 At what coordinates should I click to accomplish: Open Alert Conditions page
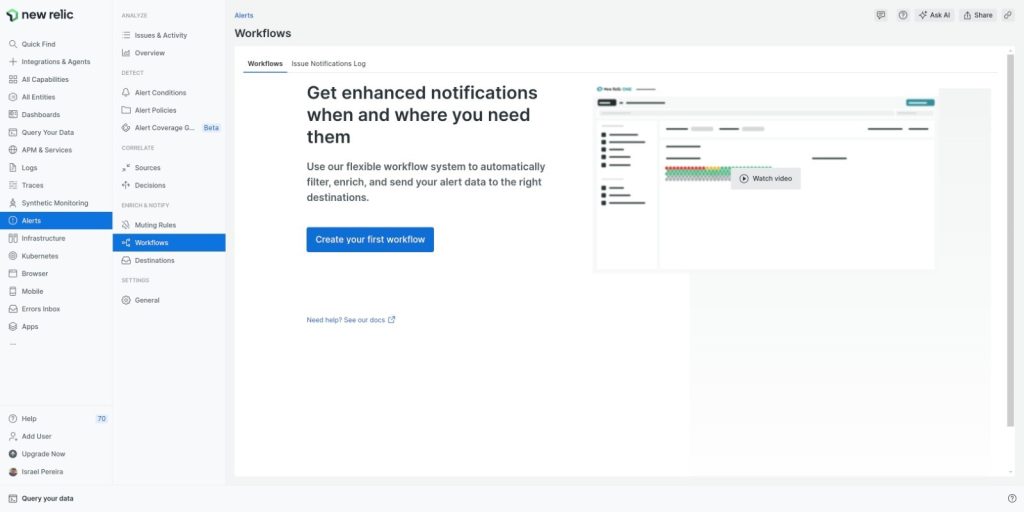coord(160,93)
